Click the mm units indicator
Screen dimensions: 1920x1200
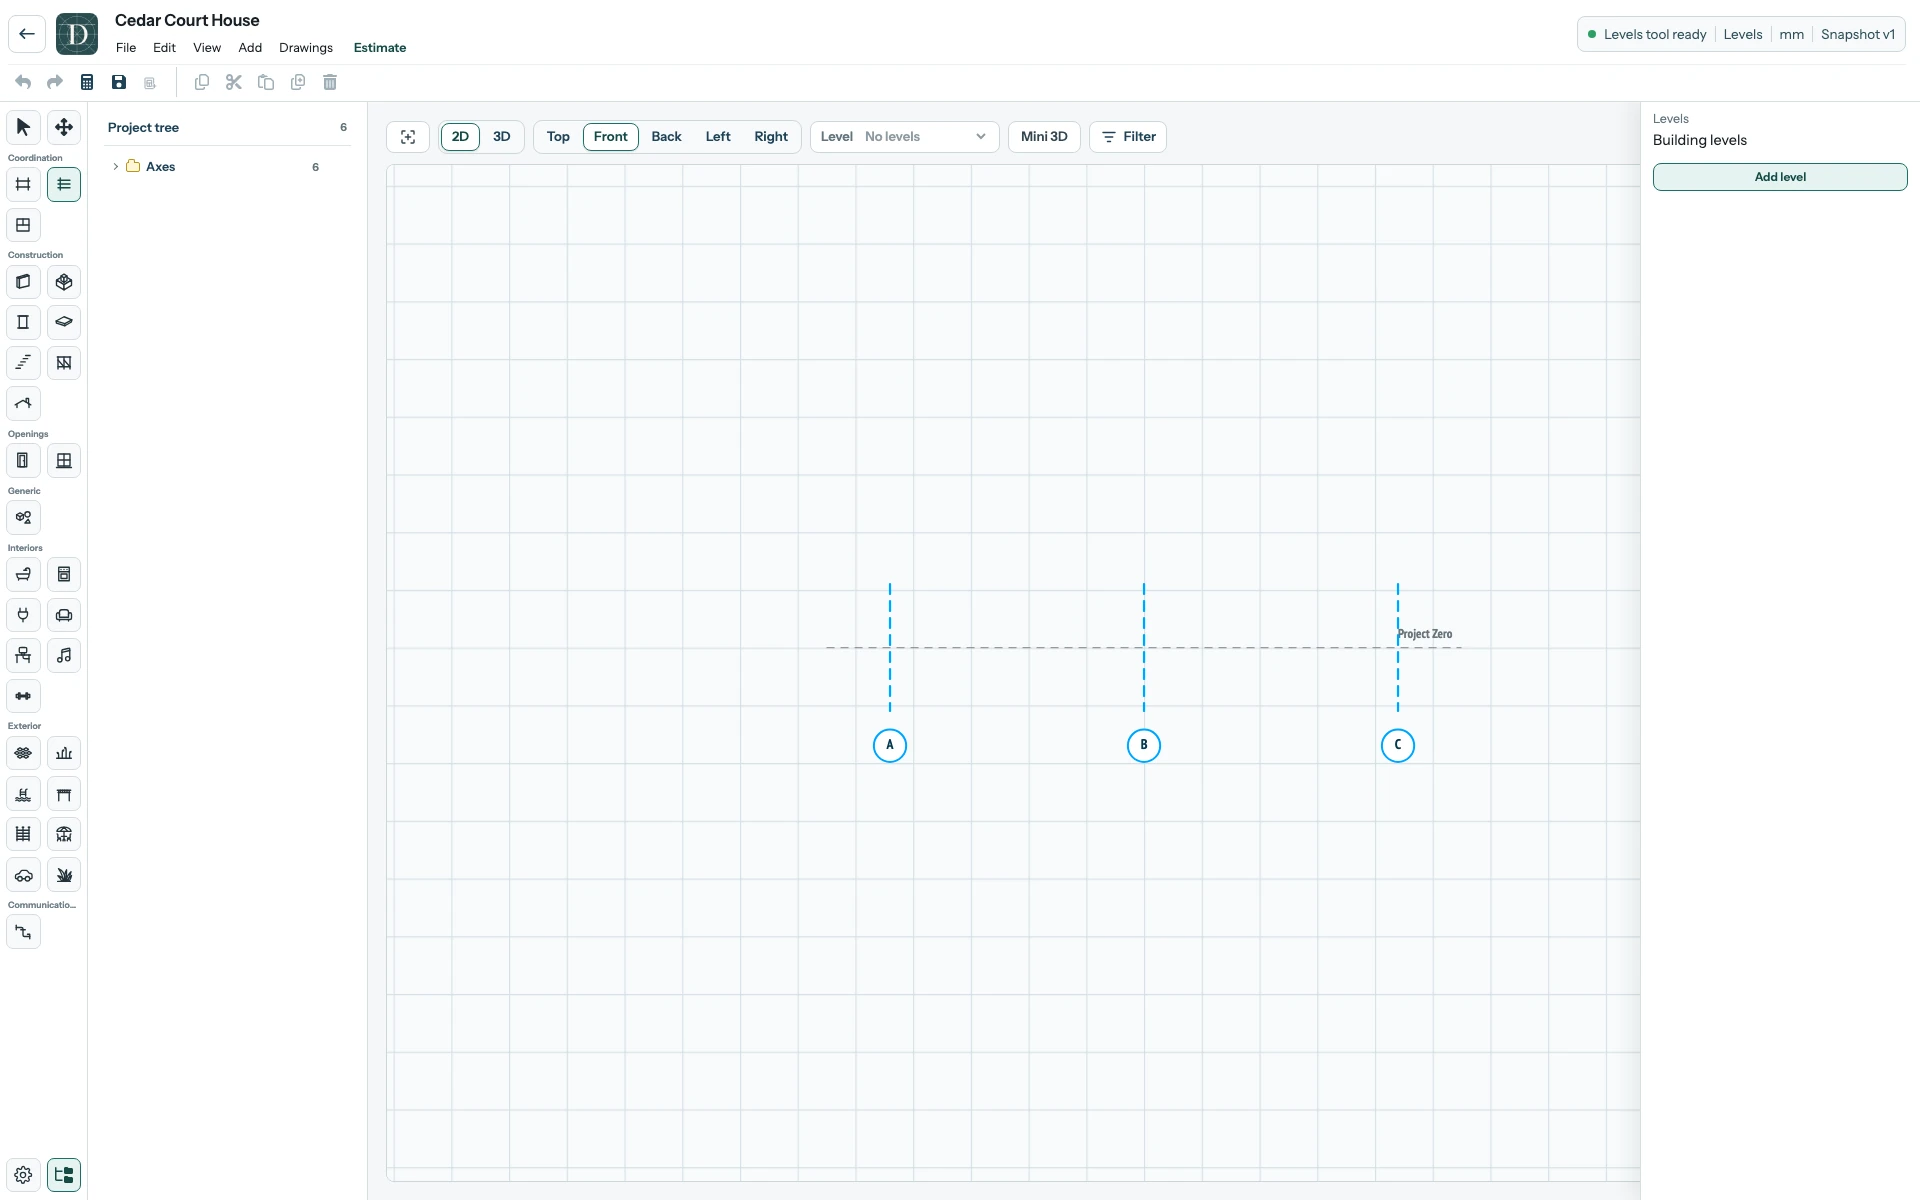click(x=1792, y=34)
